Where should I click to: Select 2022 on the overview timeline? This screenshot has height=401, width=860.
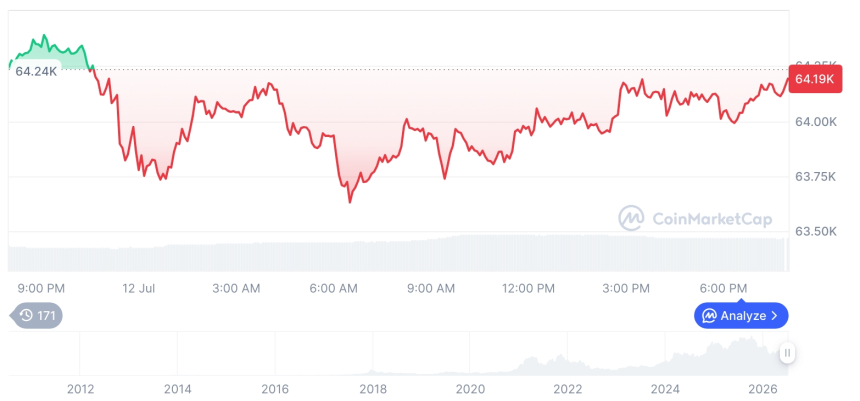pos(567,389)
